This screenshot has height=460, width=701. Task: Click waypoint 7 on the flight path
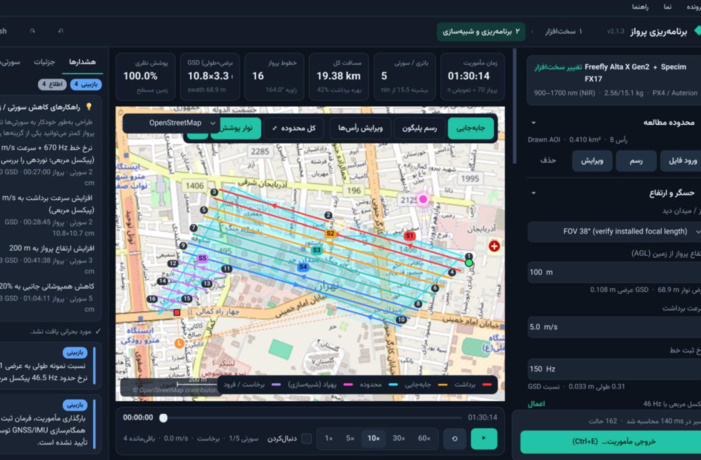pos(193,228)
